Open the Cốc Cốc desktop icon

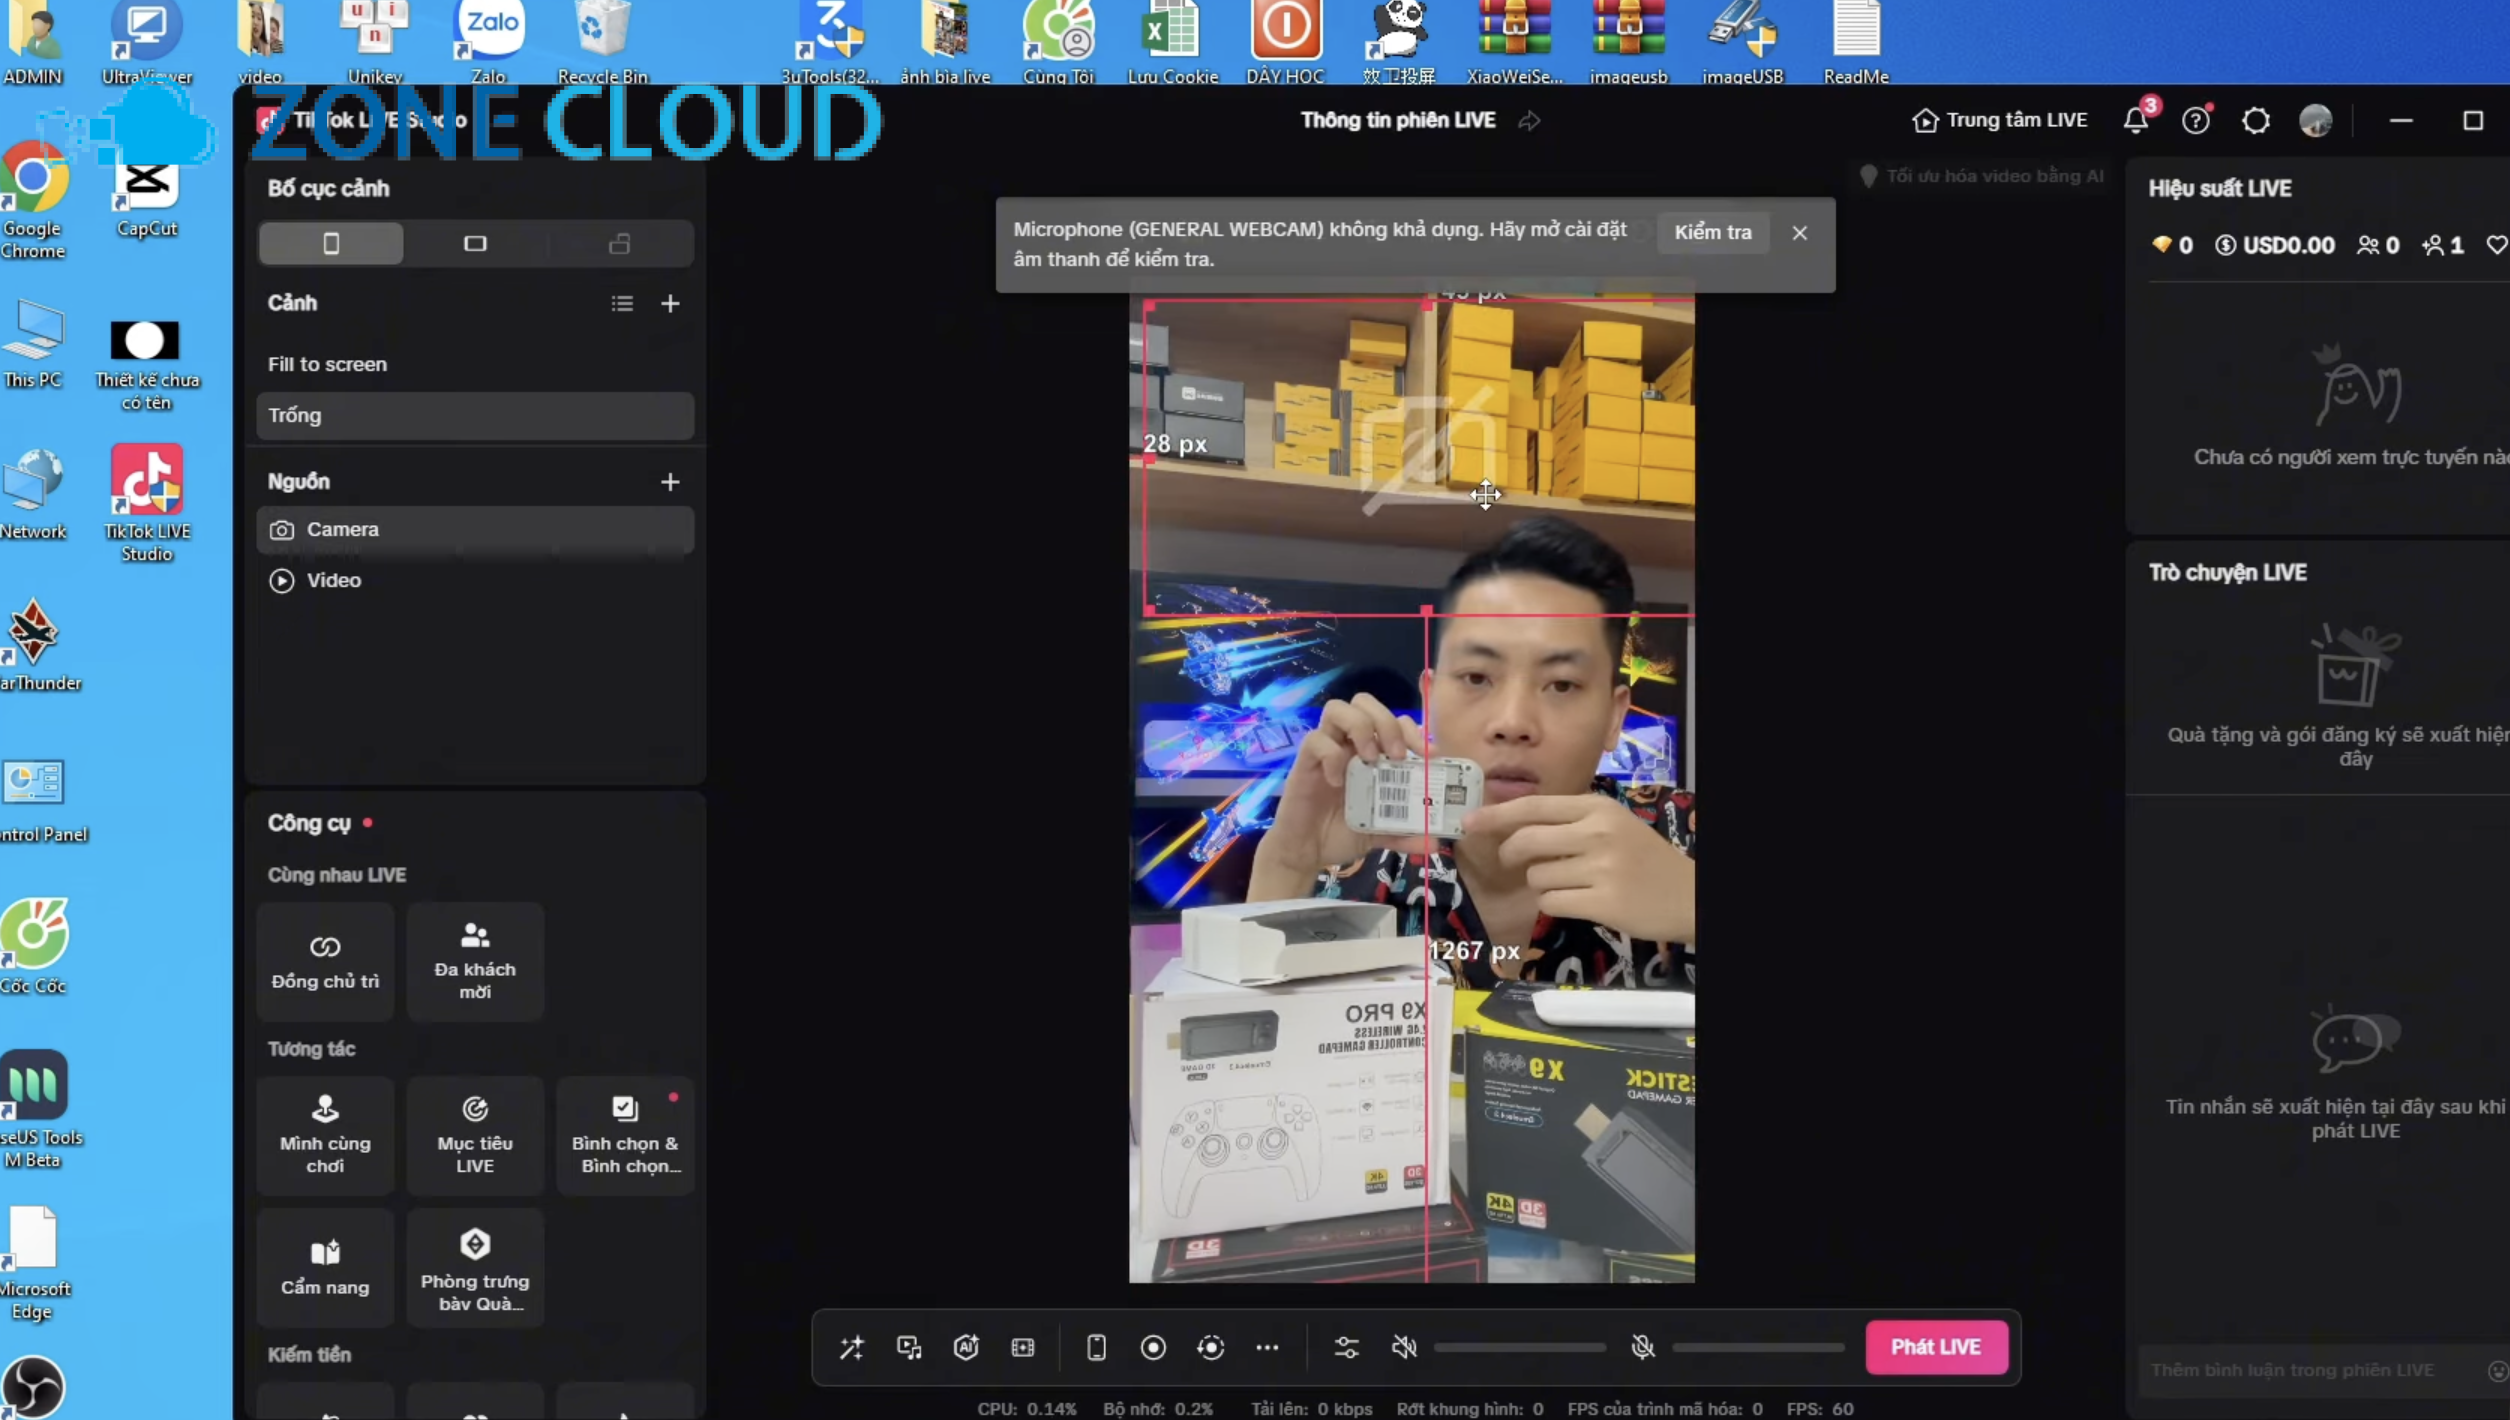click(34, 945)
